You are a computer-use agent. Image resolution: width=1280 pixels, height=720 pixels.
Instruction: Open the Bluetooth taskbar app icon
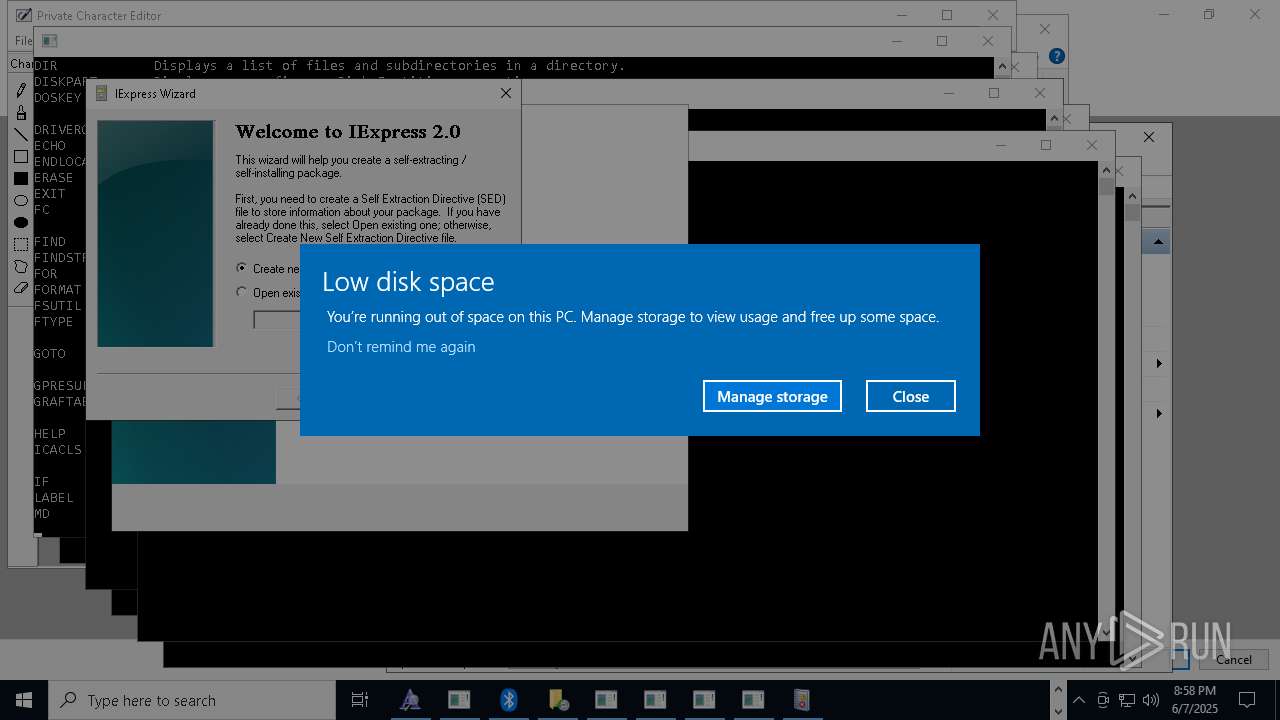coord(508,700)
